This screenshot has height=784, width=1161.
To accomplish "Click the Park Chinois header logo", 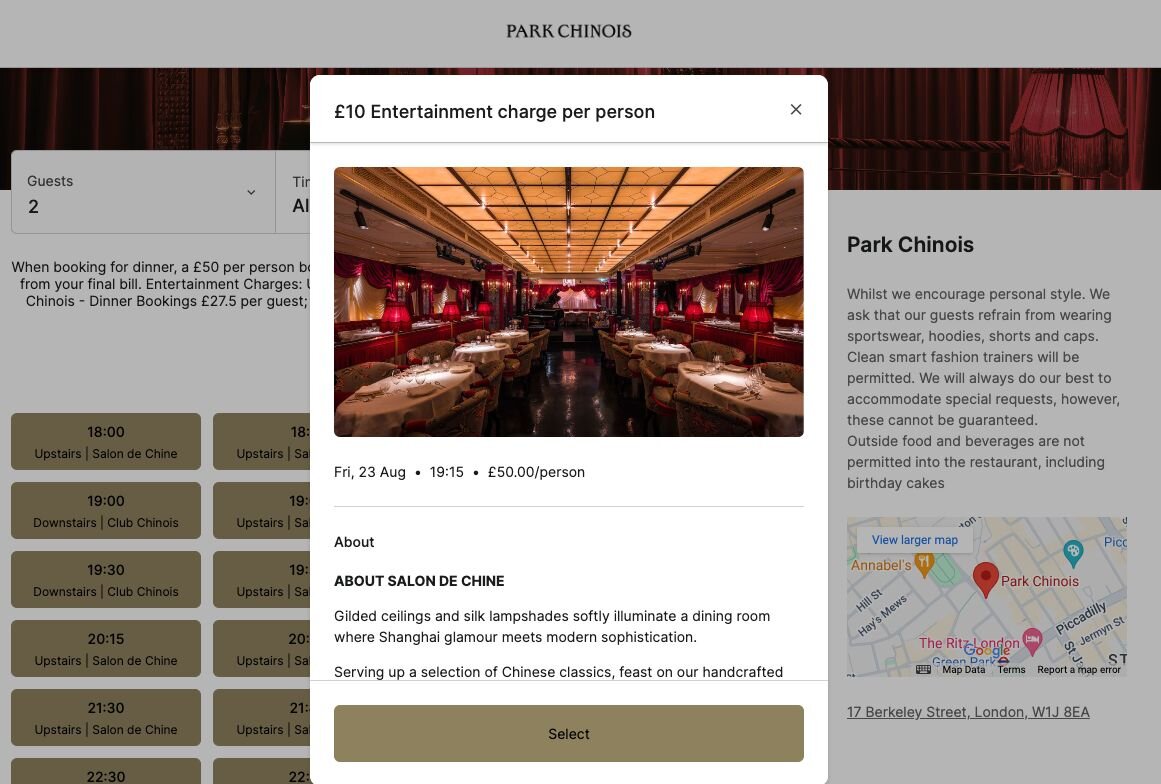I will pos(569,31).
